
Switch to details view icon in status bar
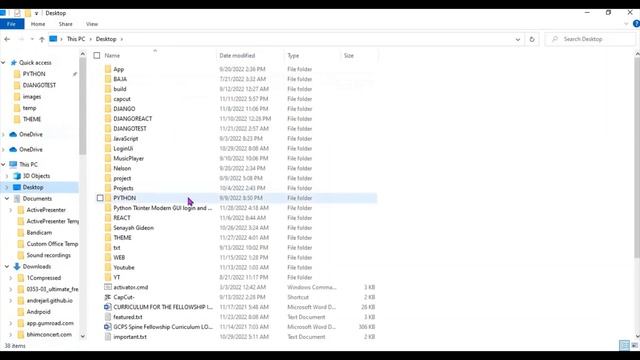[x=624, y=346]
